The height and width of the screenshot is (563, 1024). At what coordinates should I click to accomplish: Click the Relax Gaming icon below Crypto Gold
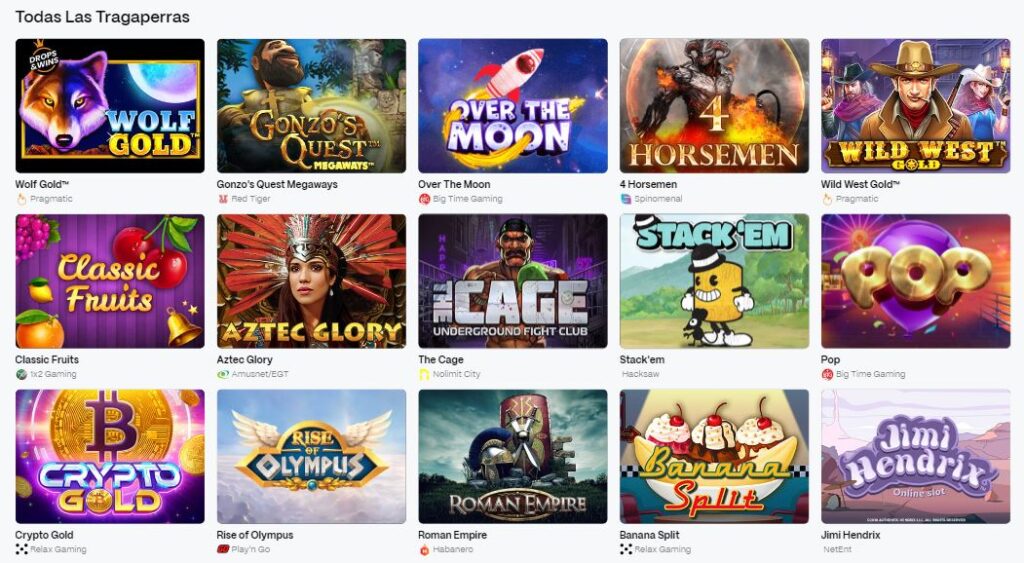pos(21,550)
